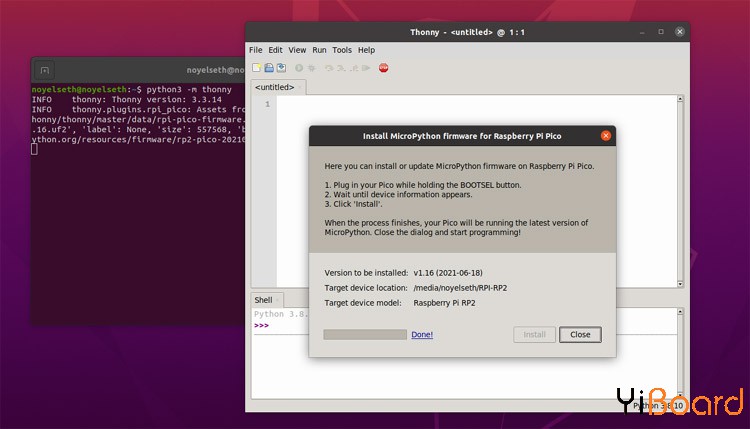Screen dimensions: 750x429
Task: Click the Open file toolbar icon
Action: click(x=269, y=68)
